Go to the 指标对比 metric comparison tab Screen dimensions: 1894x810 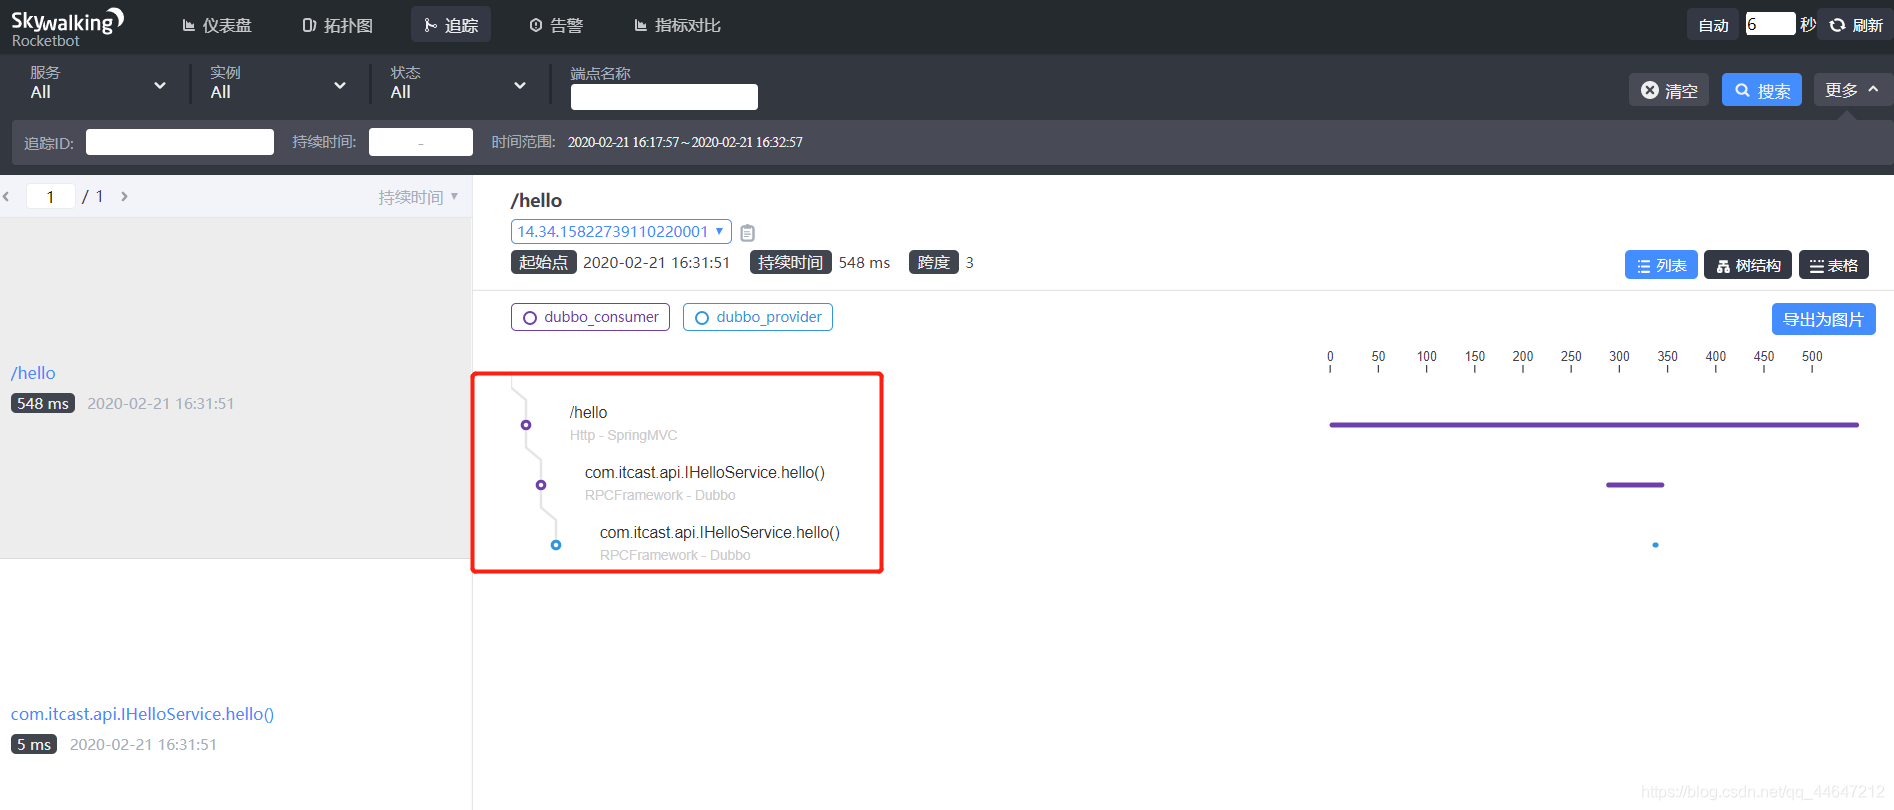(677, 25)
